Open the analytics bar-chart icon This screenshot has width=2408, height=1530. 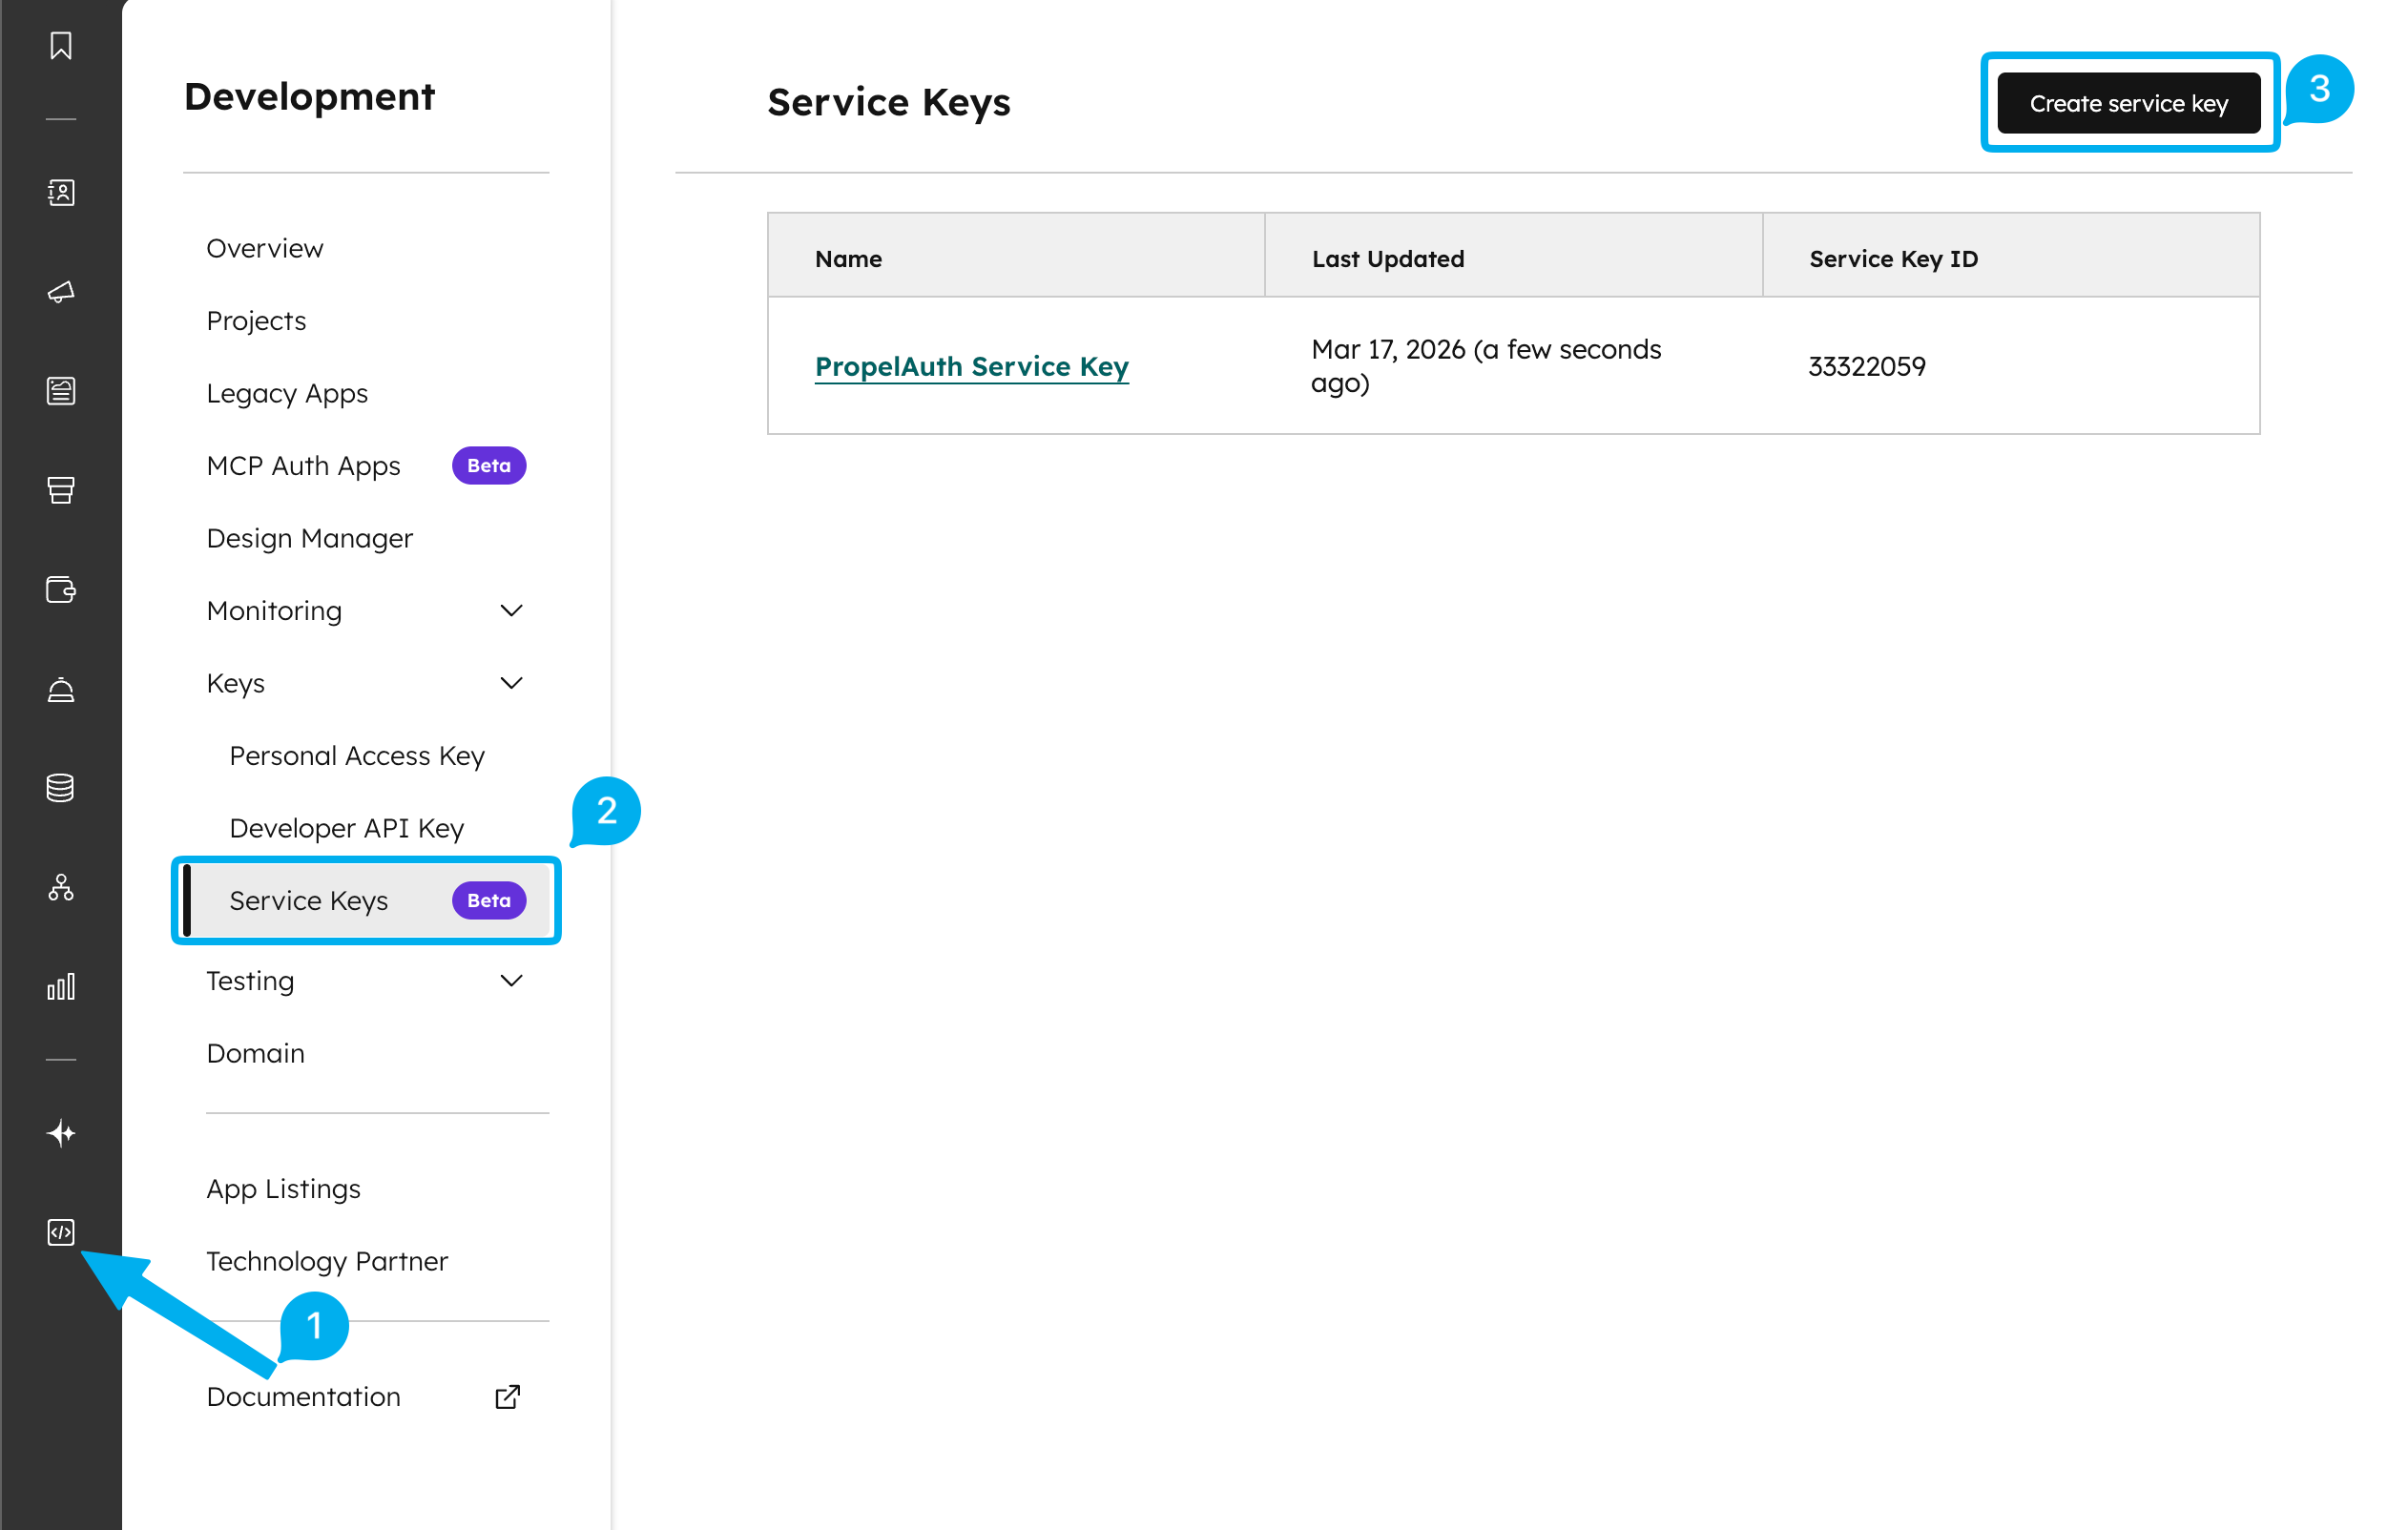coord(60,986)
